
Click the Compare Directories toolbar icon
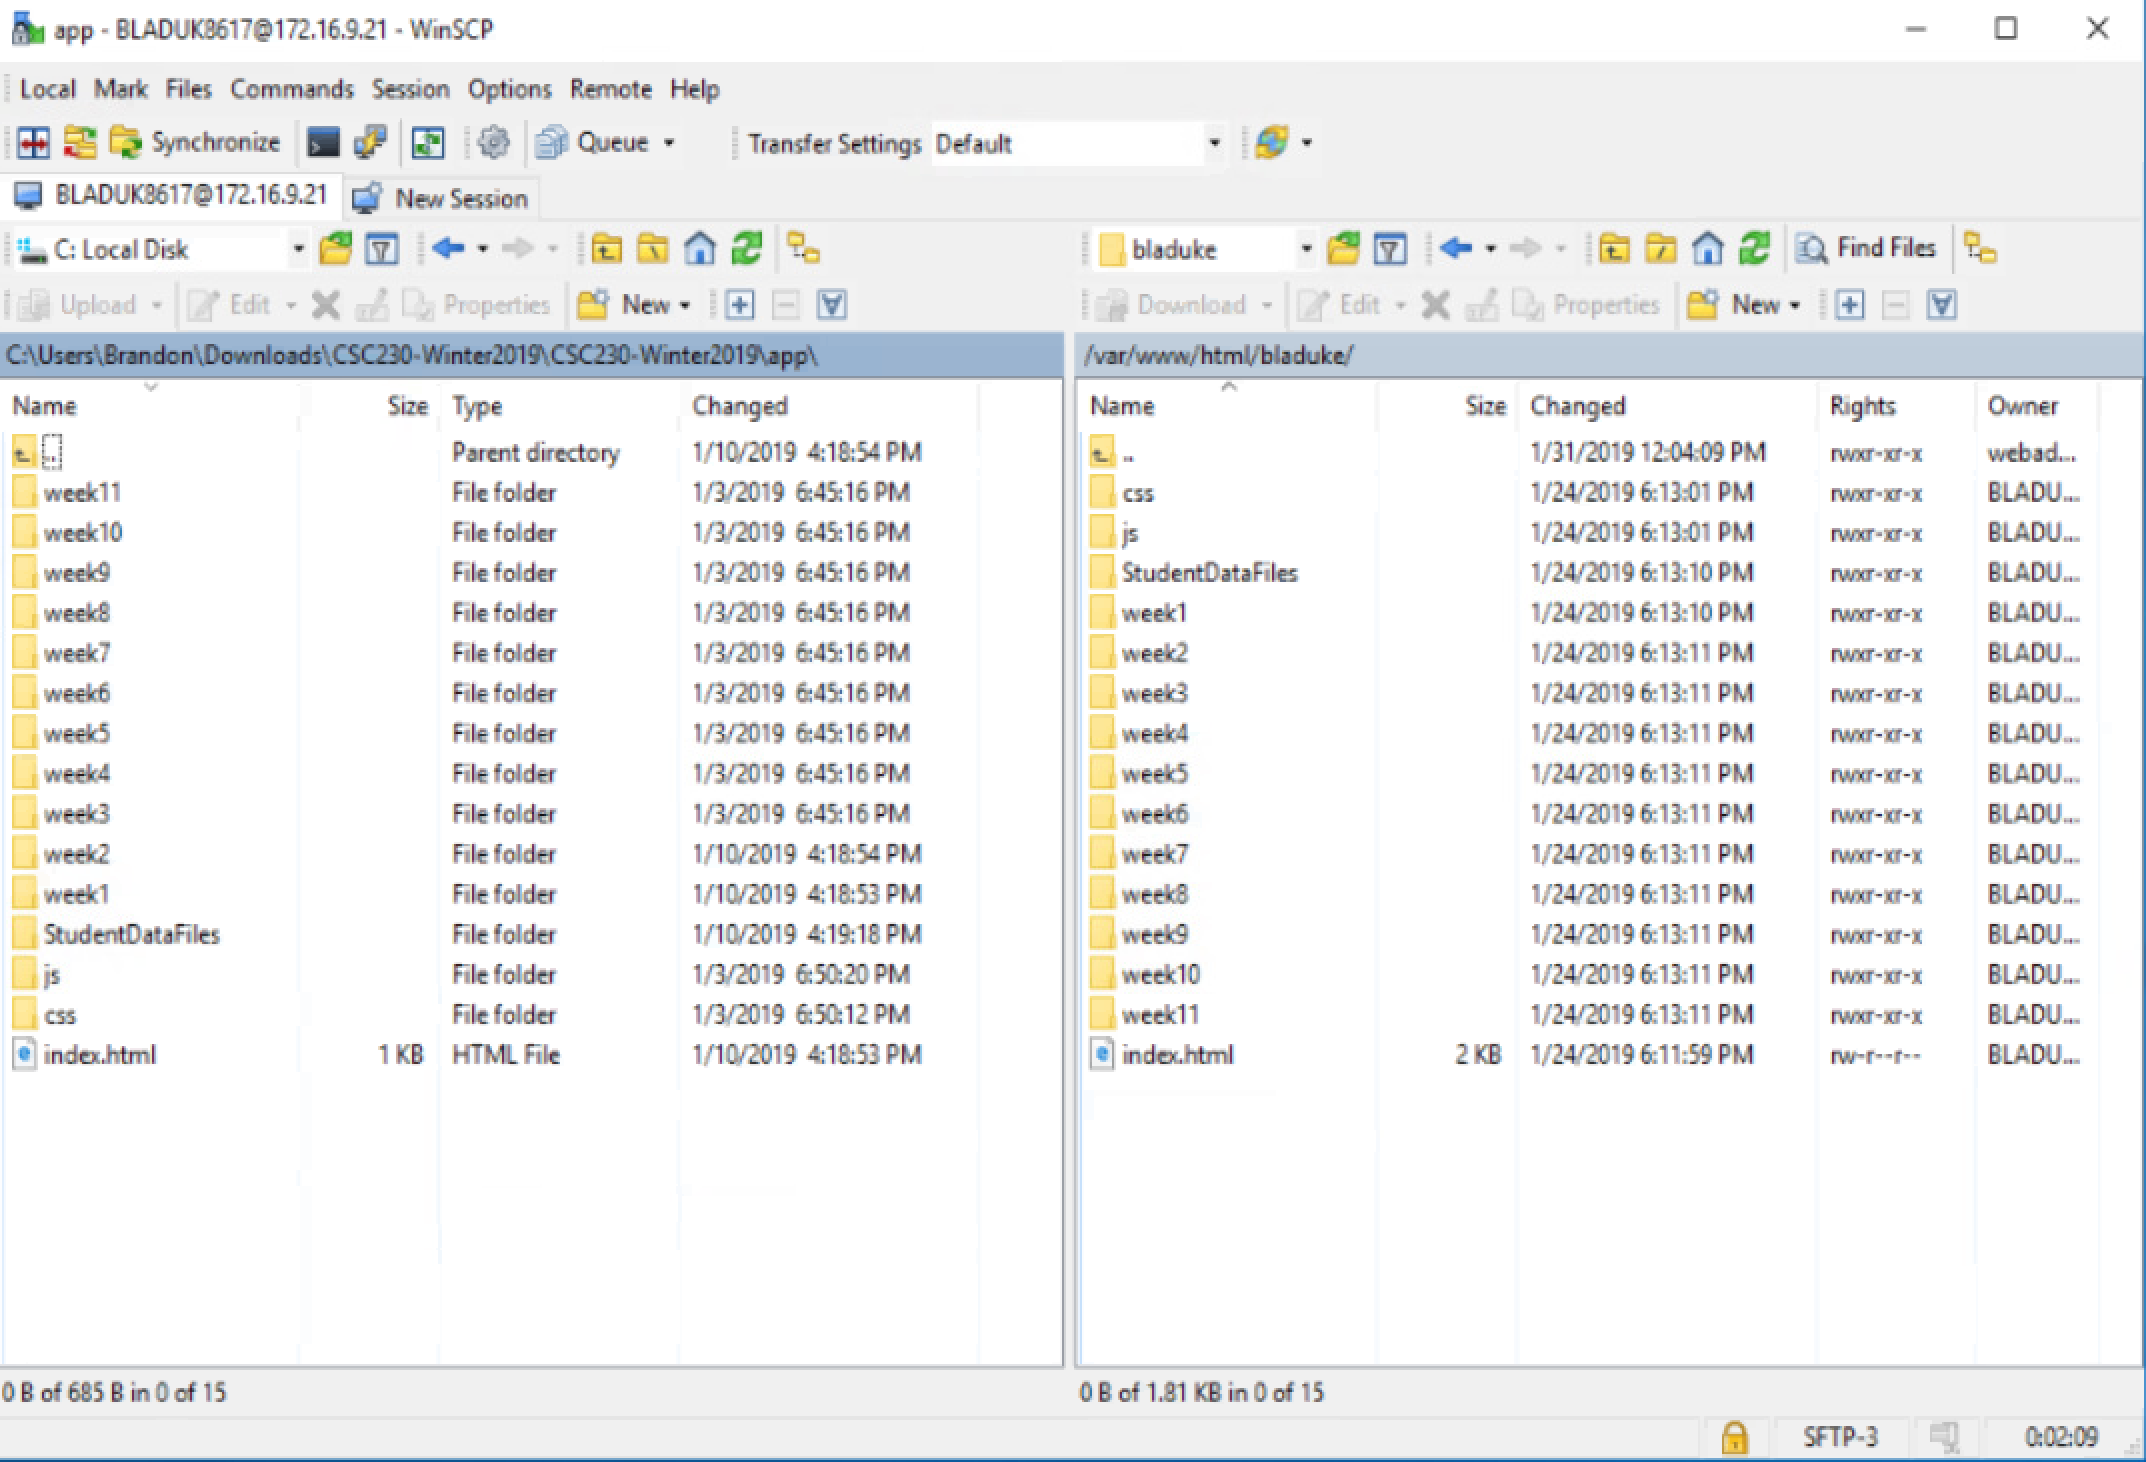click(33, 143)
